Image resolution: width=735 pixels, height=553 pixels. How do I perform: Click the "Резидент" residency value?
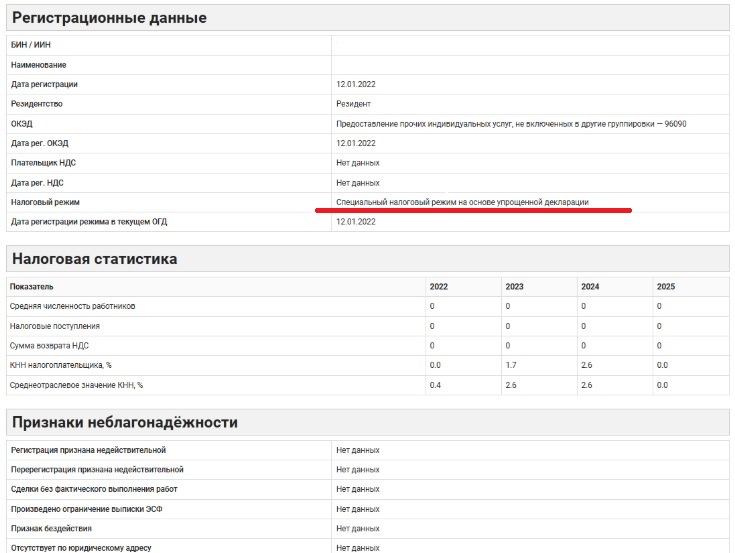point(353,104)
